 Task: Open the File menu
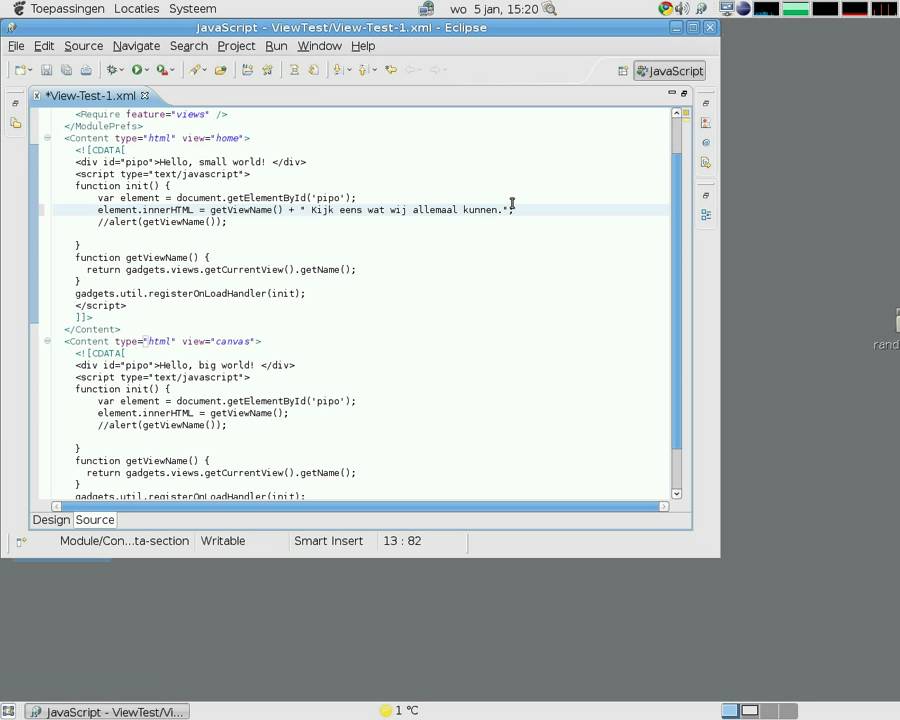coord(16,46)
